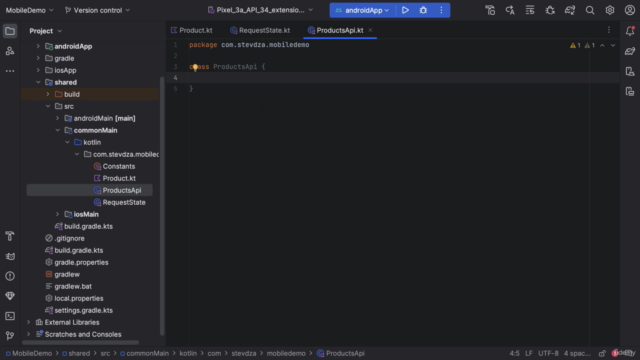This screenshot has width=640, height=360.
Task: Open the Notifications bell icon
Action: coord(630,31)
